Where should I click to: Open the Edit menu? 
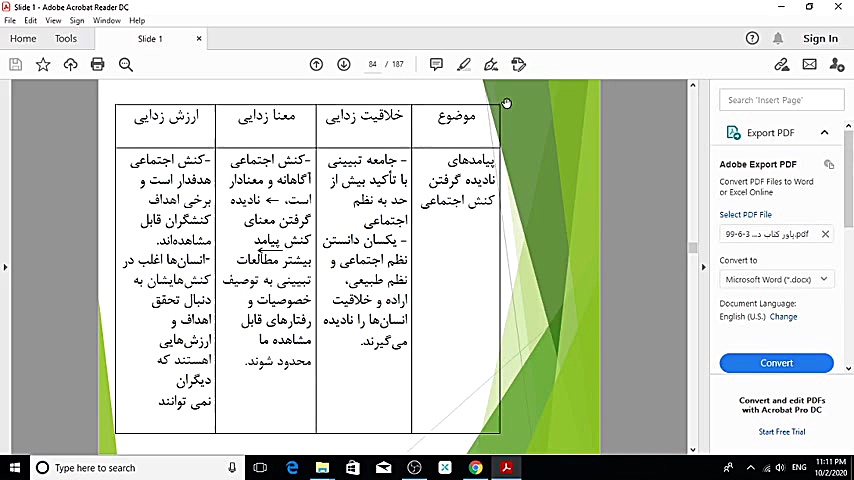[30, 20]
